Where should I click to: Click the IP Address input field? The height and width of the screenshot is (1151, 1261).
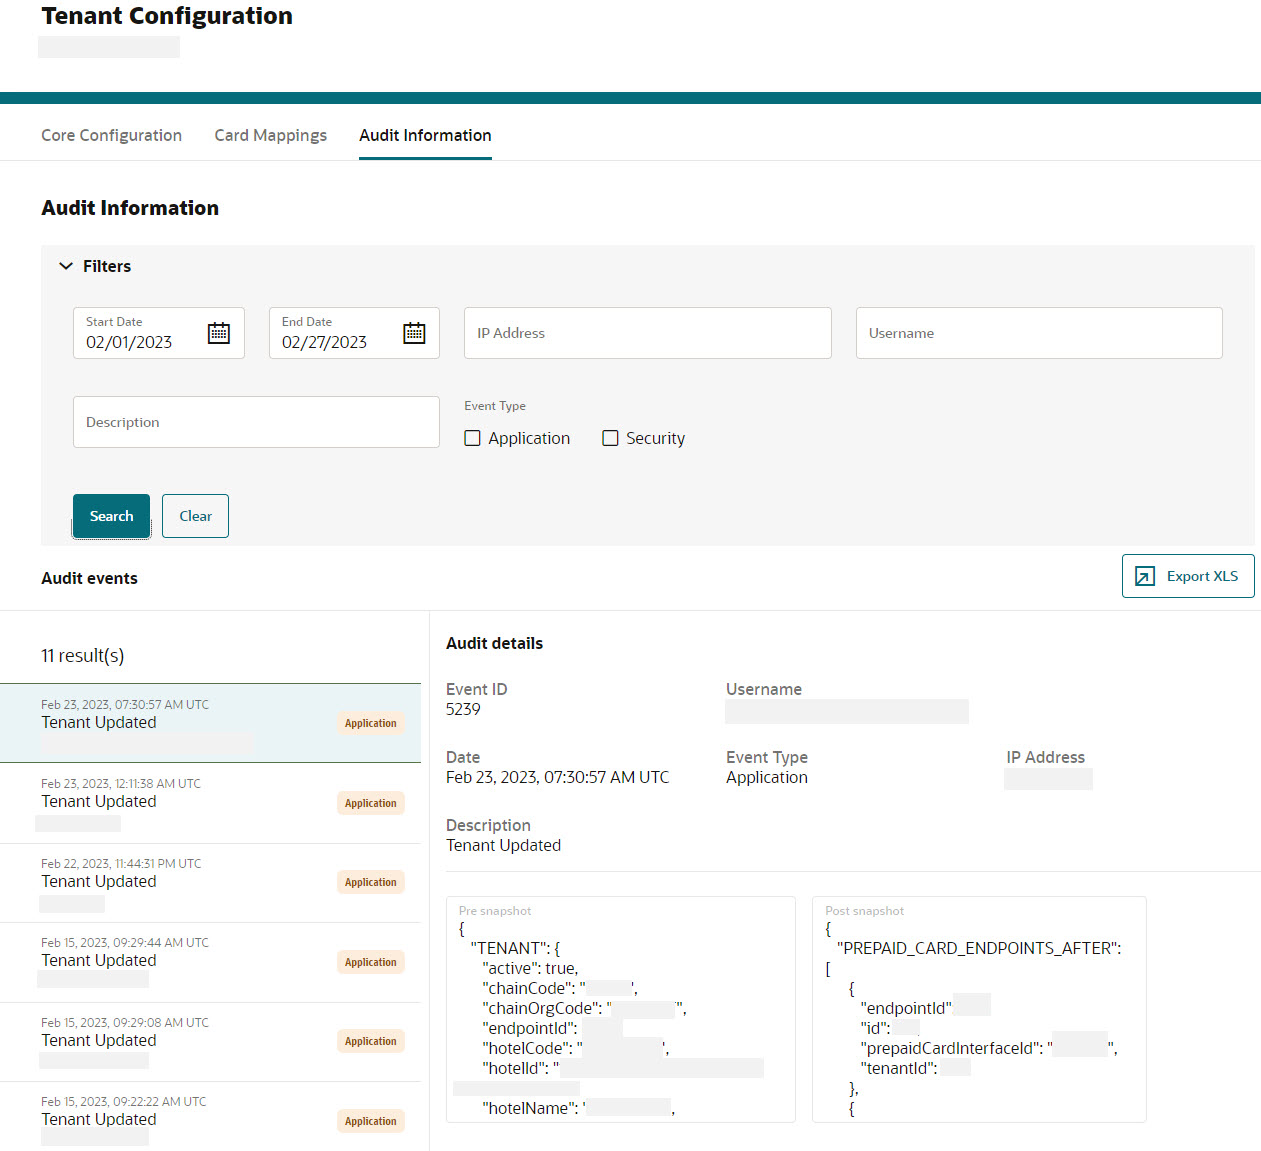[647, 333]
